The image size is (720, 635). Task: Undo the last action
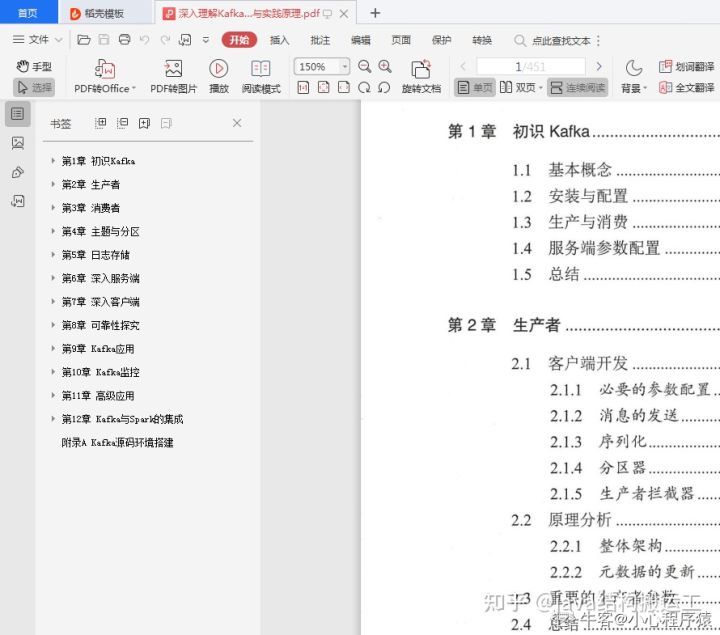click(x=145, y=40)
